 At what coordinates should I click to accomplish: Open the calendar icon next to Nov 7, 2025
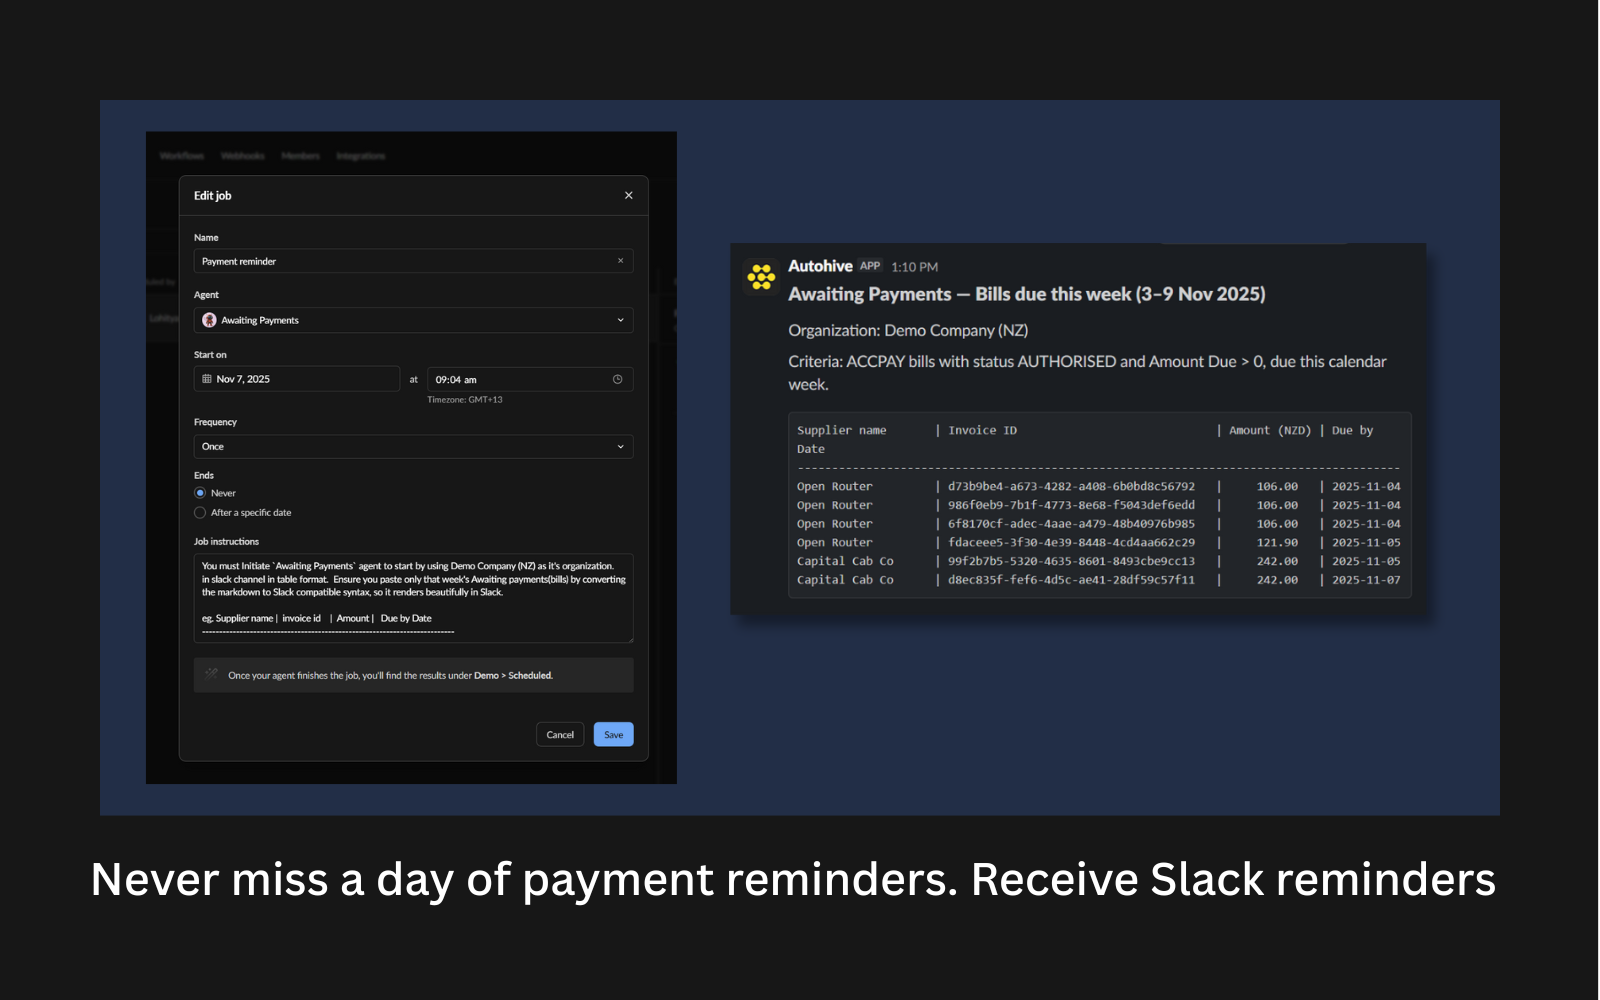pyautogui.click(x=207, y=379)
